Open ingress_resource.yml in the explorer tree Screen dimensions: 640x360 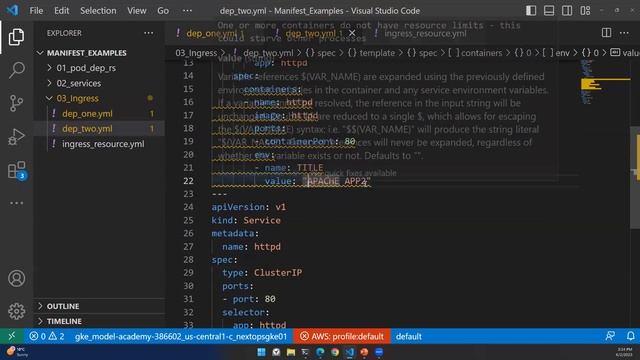coord(103,144)
